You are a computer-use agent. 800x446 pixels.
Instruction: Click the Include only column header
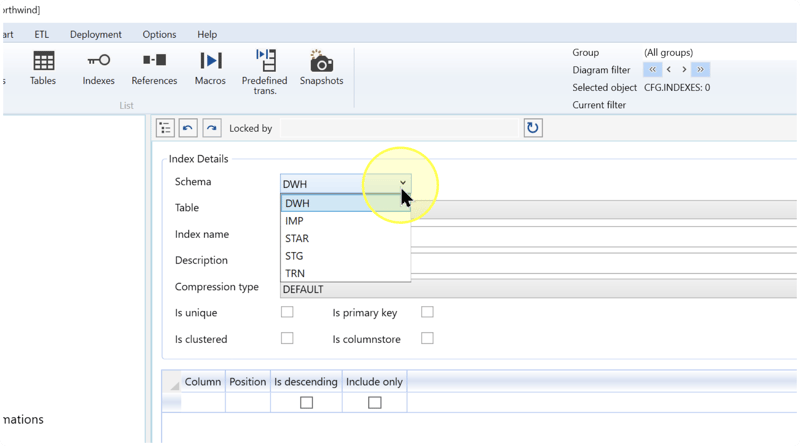(x=374, y=382)
